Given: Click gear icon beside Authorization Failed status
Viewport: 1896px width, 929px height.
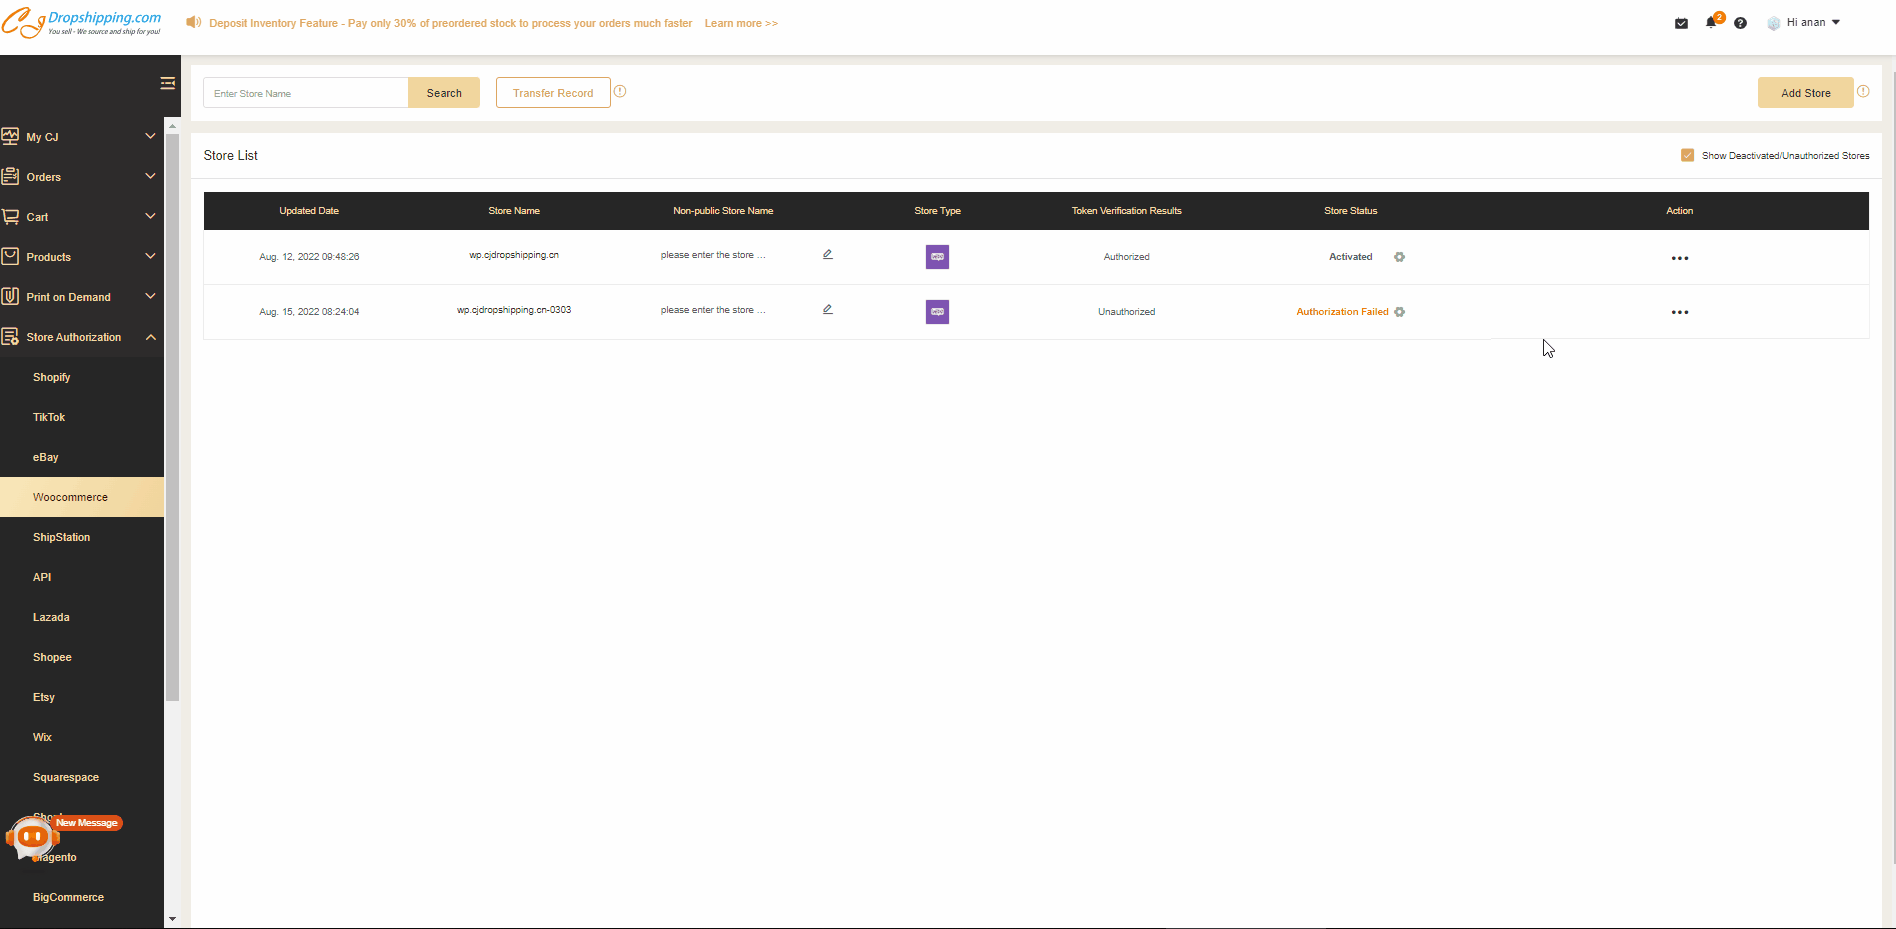Looking at the screenshot, I should (x=1399, y=312).
